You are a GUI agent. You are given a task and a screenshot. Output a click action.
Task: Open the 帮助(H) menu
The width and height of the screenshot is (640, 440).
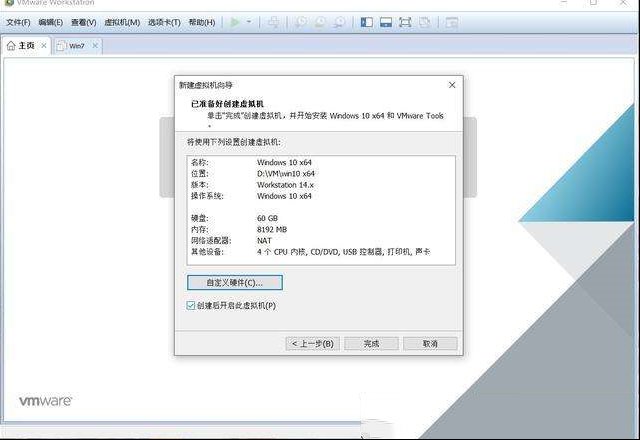(x=202, y=22)
